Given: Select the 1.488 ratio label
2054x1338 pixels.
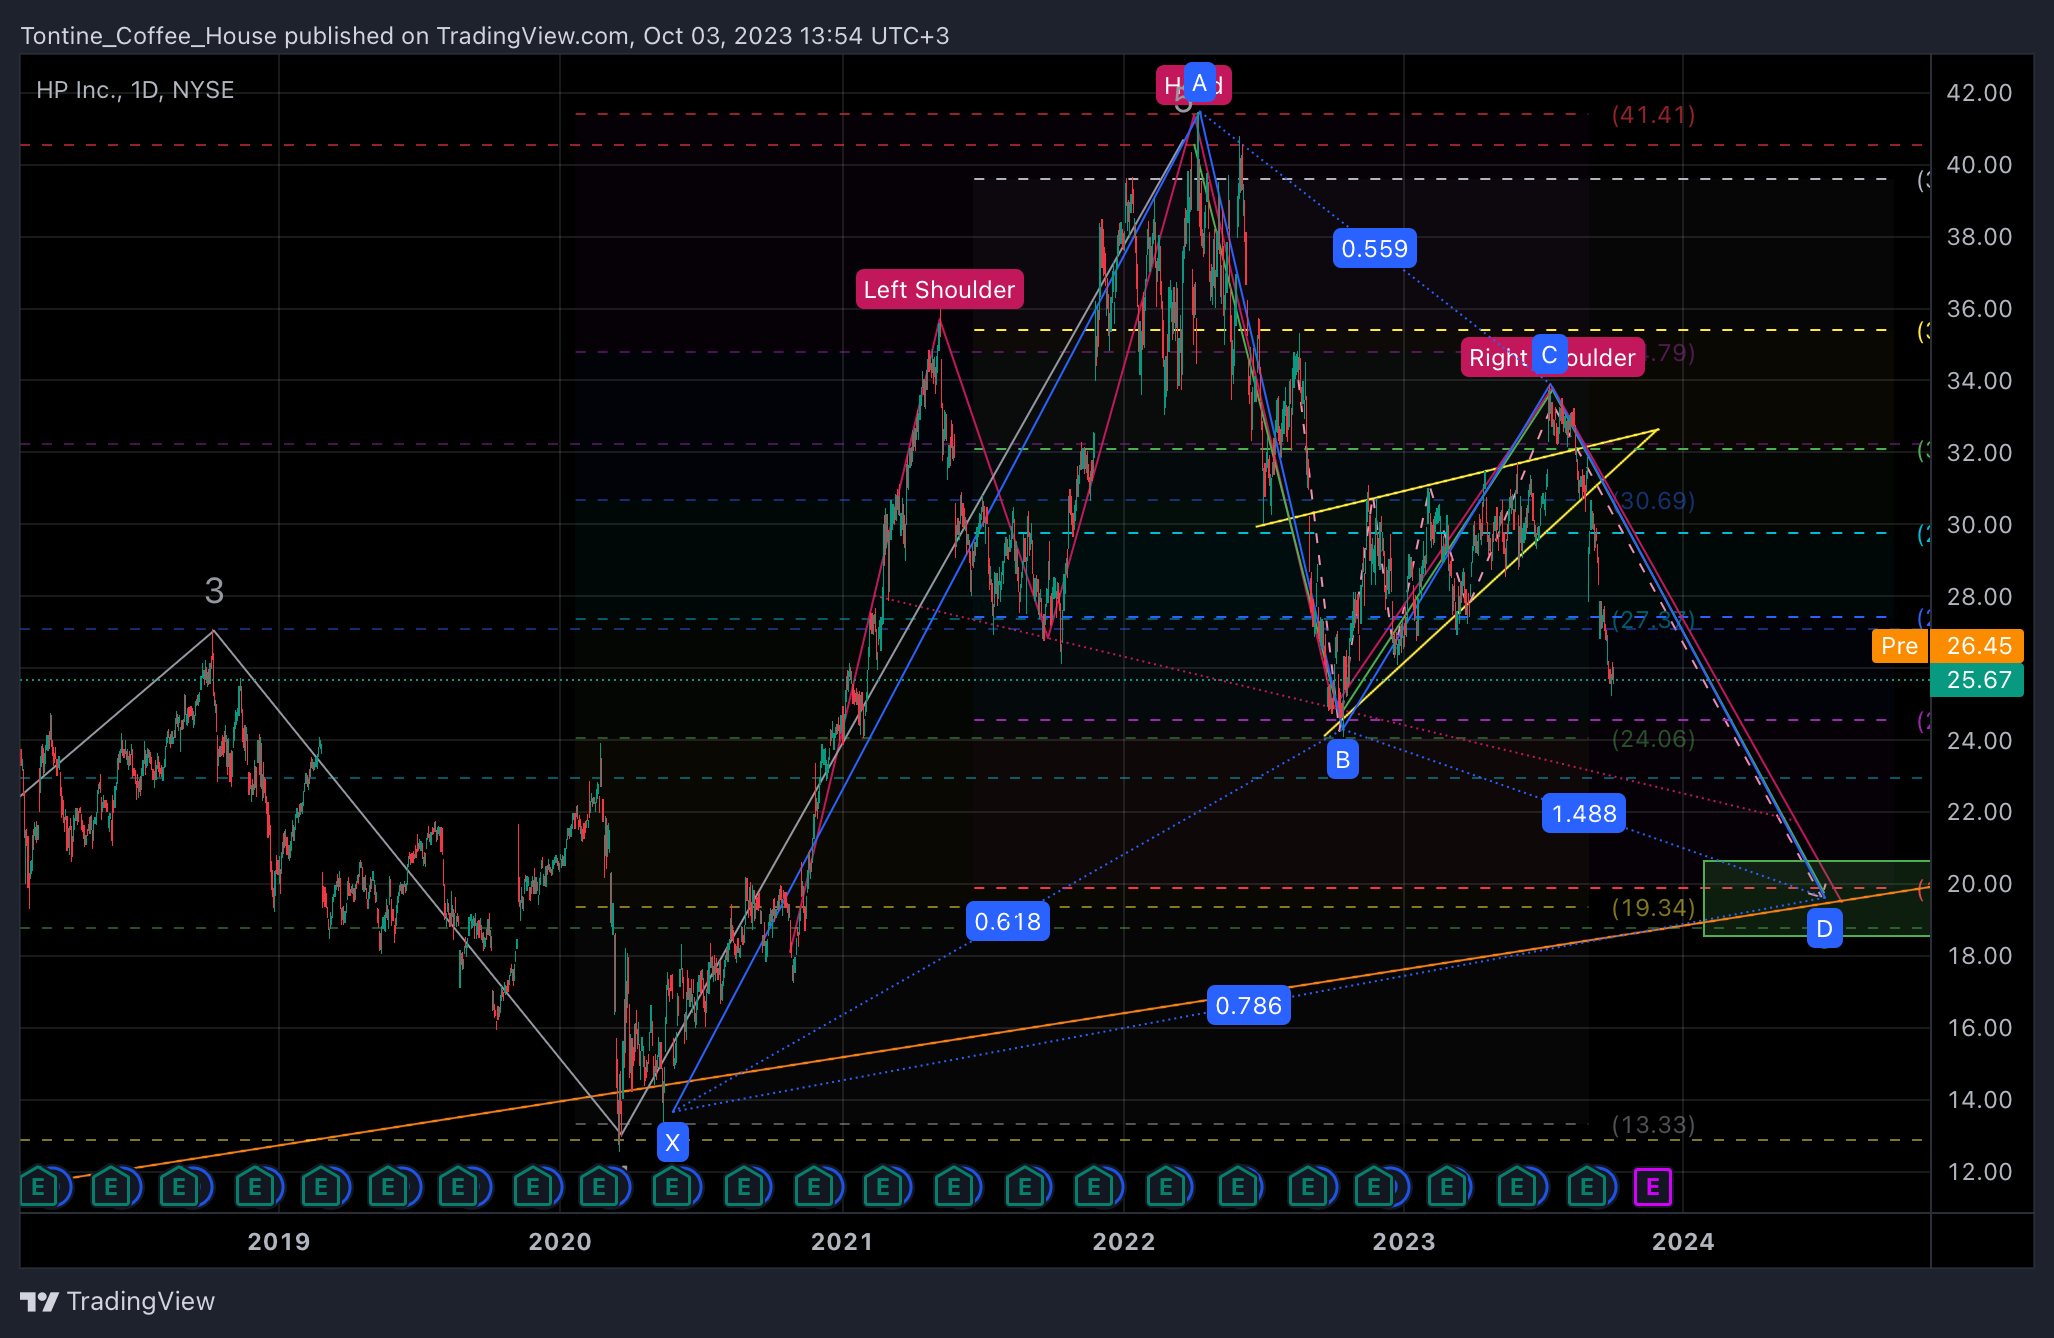Looking at the screenshot, I should [x=1584, y=813].
